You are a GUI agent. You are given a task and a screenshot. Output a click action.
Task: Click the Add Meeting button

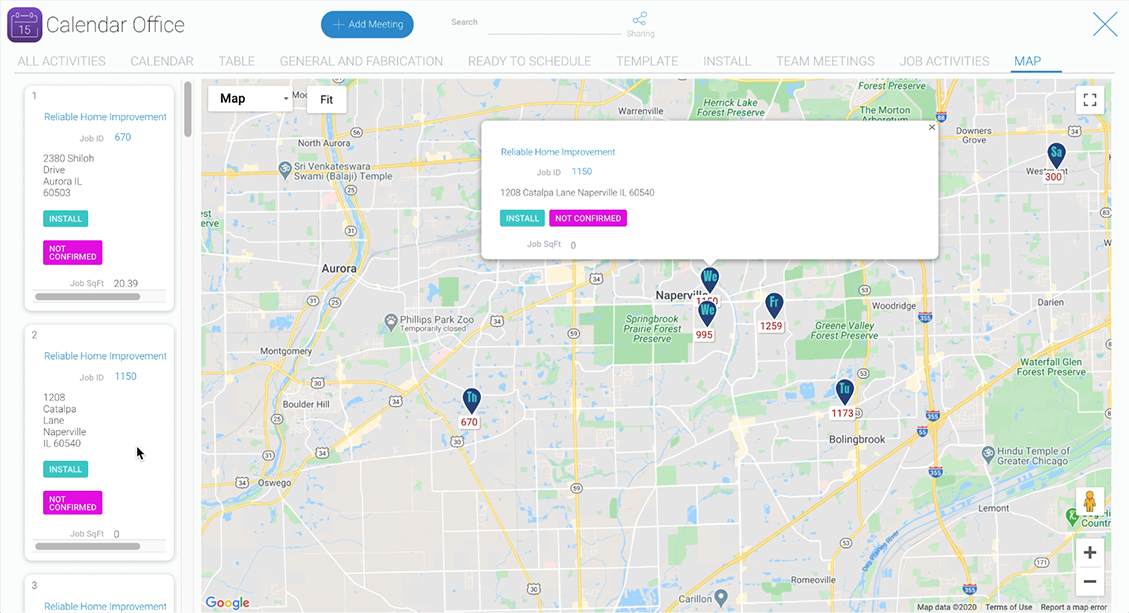[367, 24]
